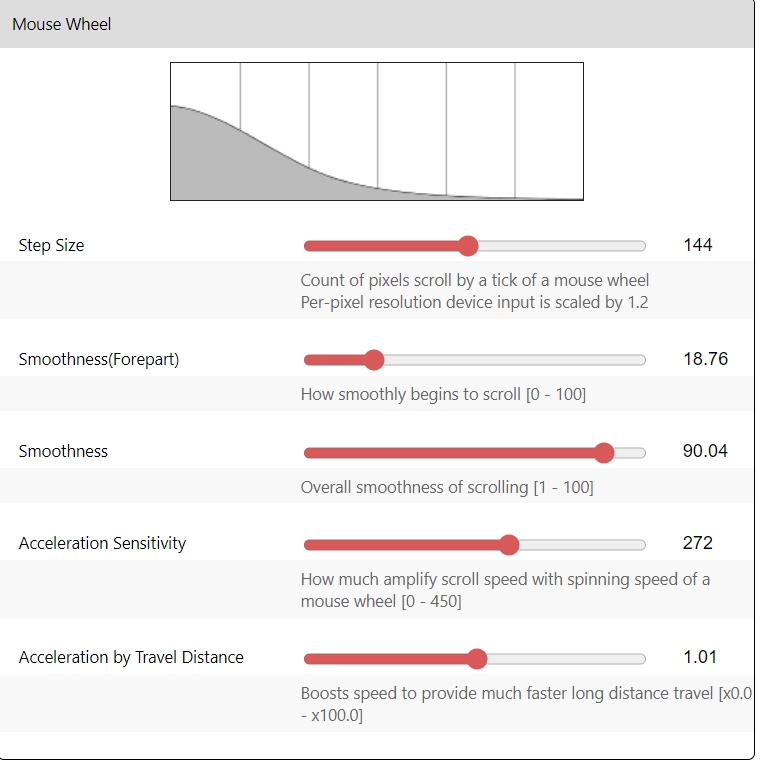Click the Acceleration by Travel Distance slider handle

click(x=477, y=658)
